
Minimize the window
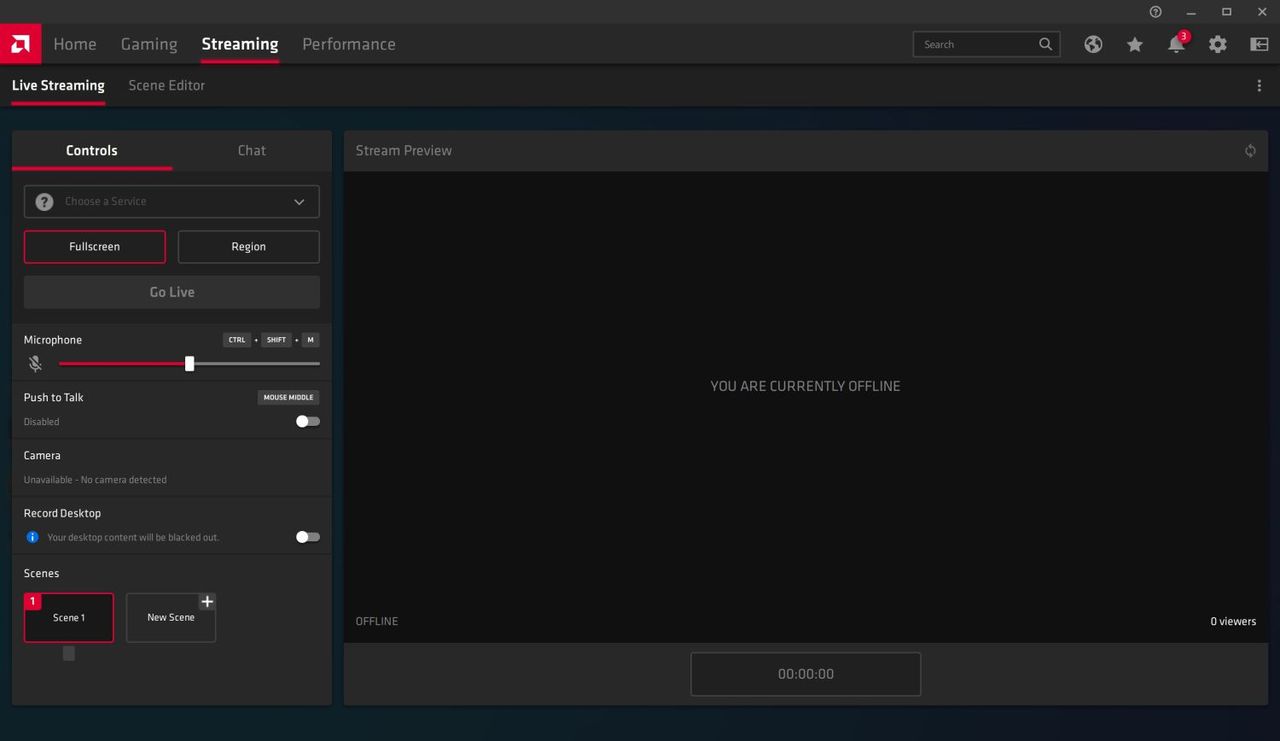coord(1191,12)
